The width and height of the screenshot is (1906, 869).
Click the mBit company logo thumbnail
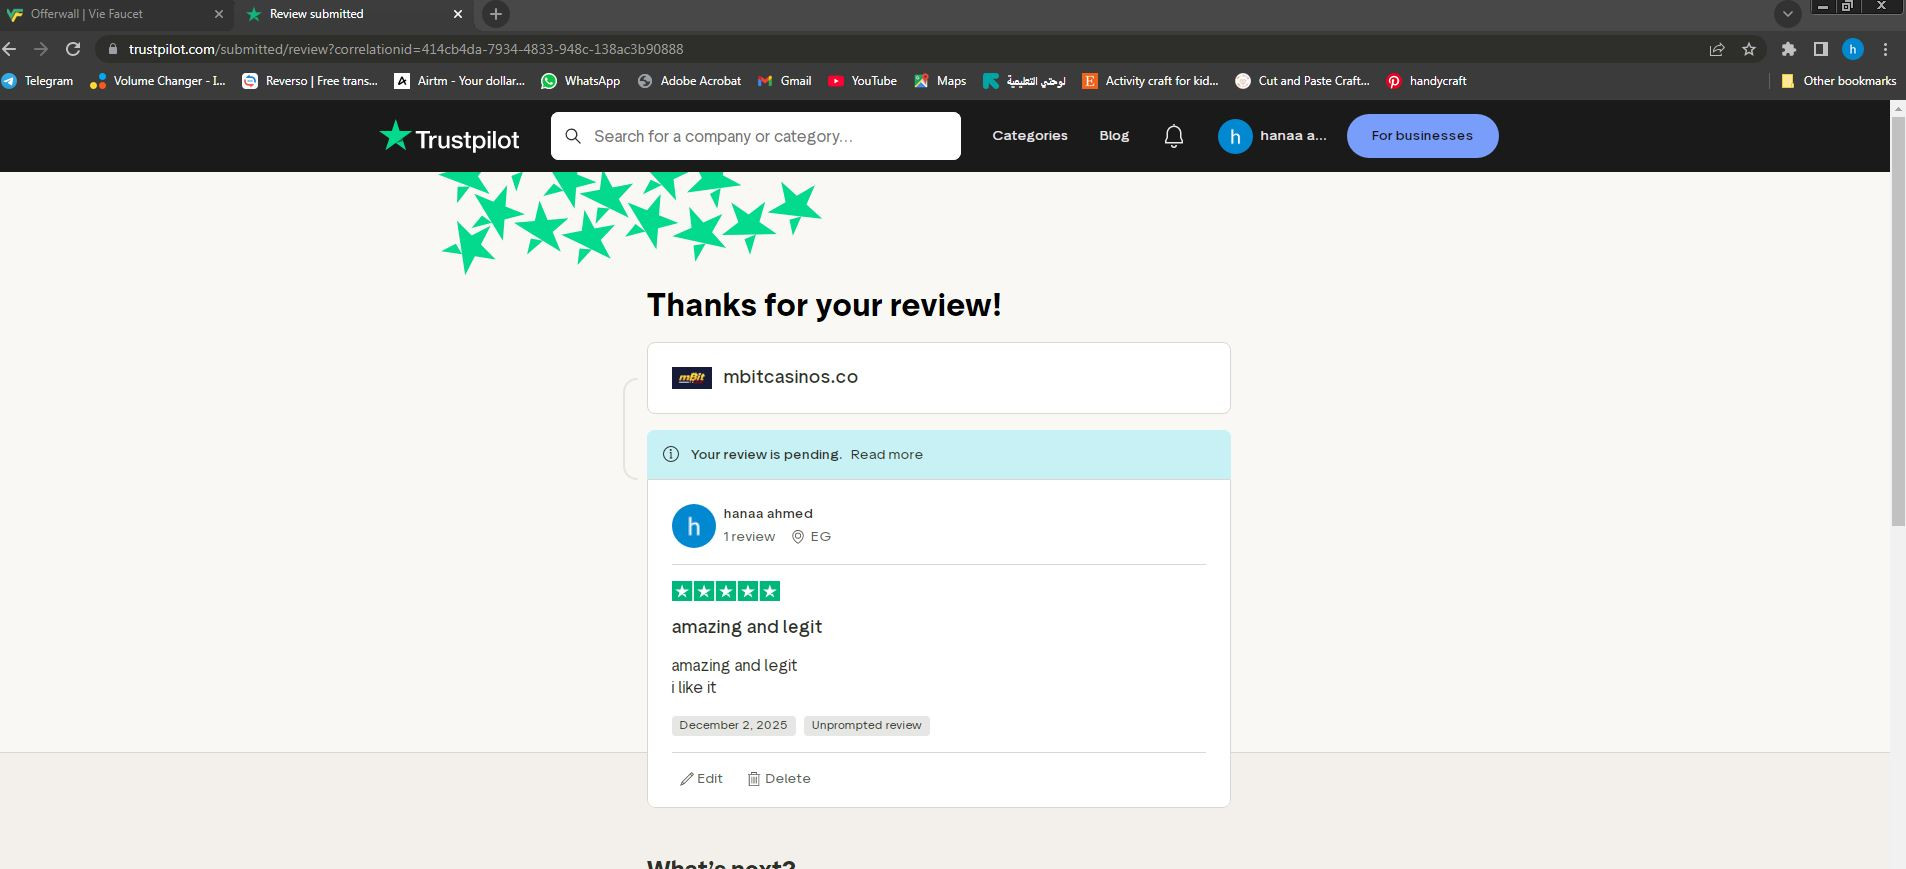point(691,378)
